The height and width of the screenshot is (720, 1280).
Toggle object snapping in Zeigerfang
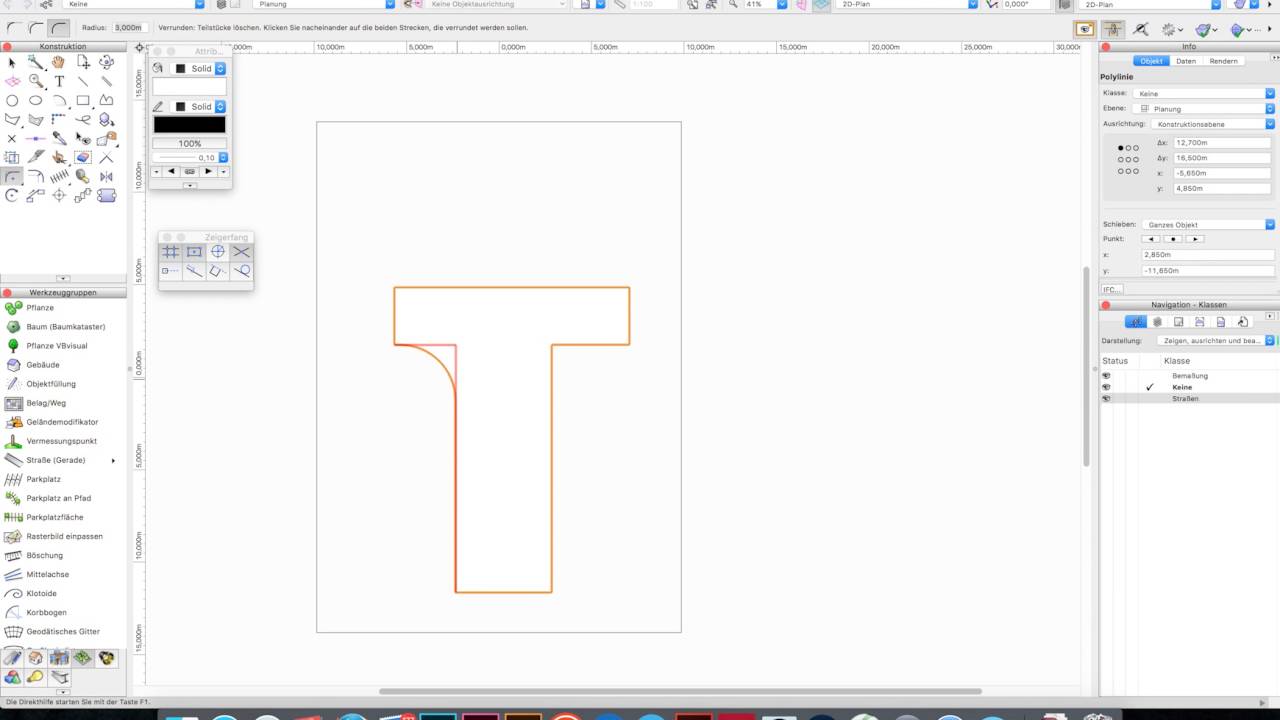[194, 252]
